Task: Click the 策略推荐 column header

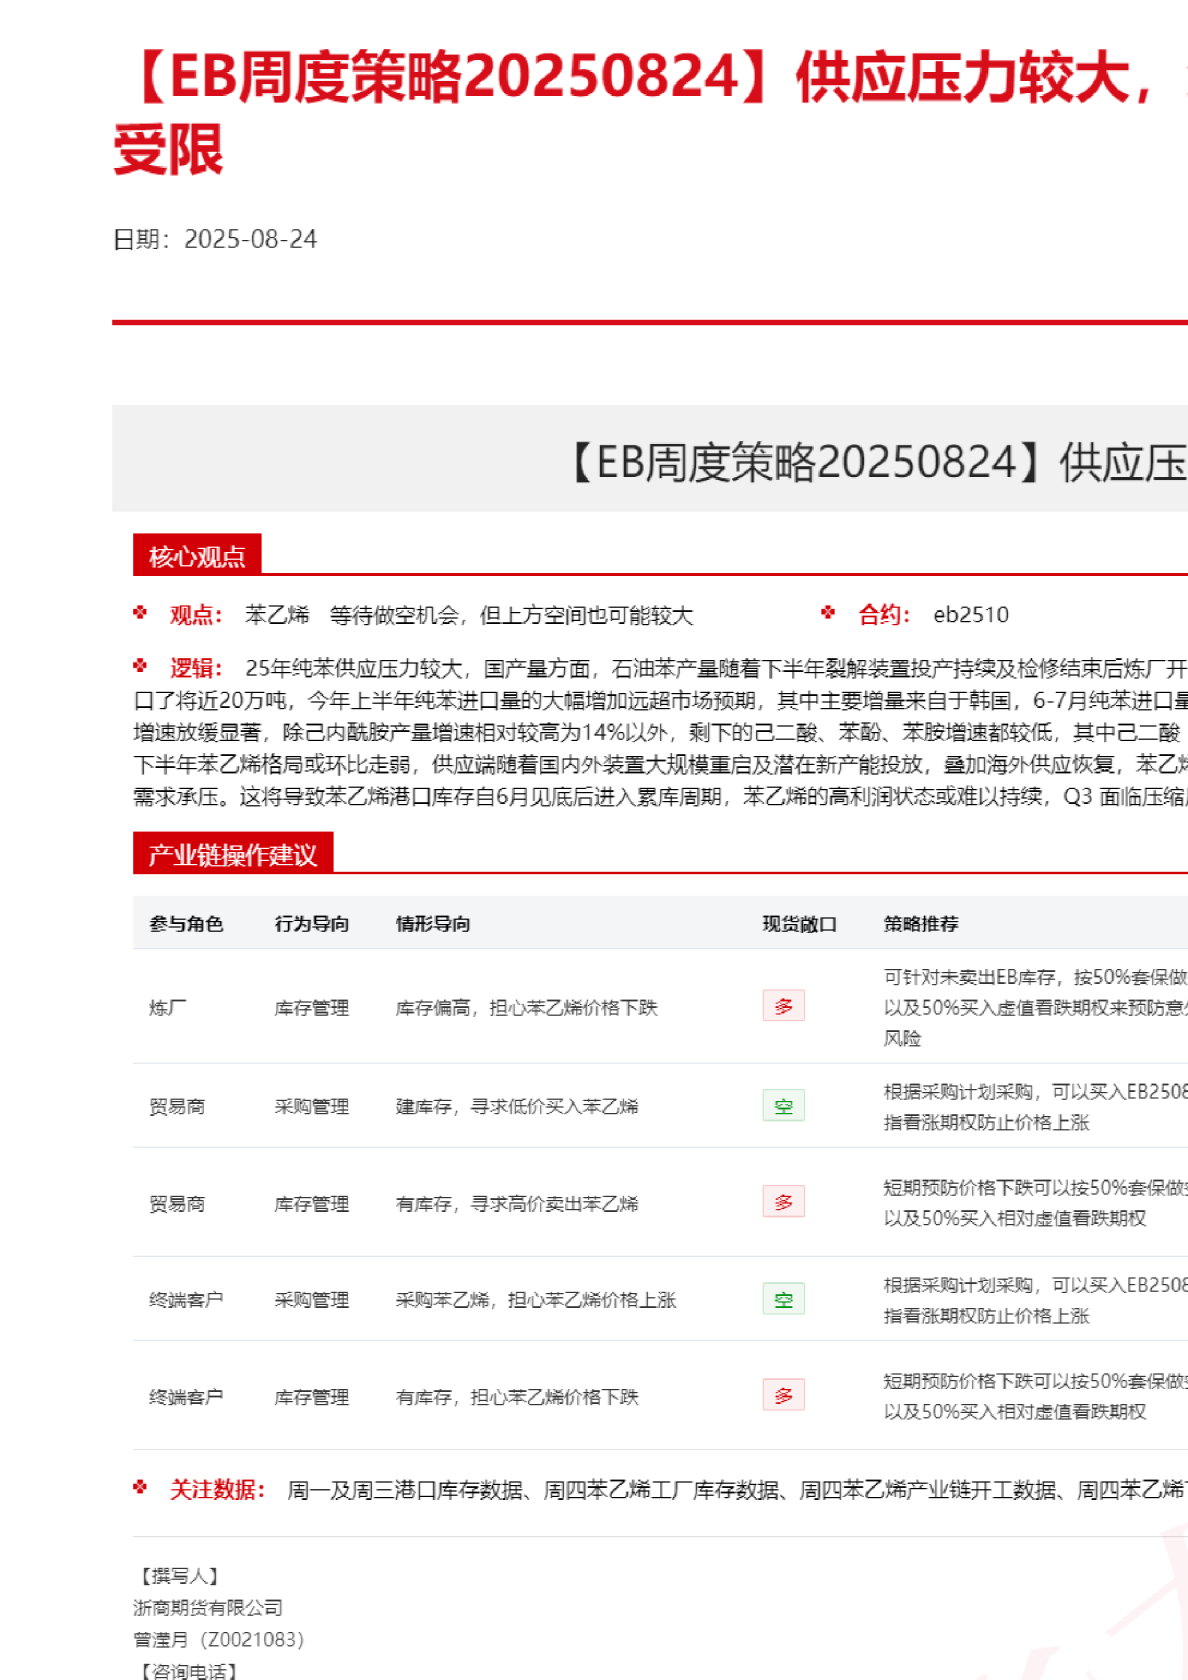Action: (x=921, y=924)
